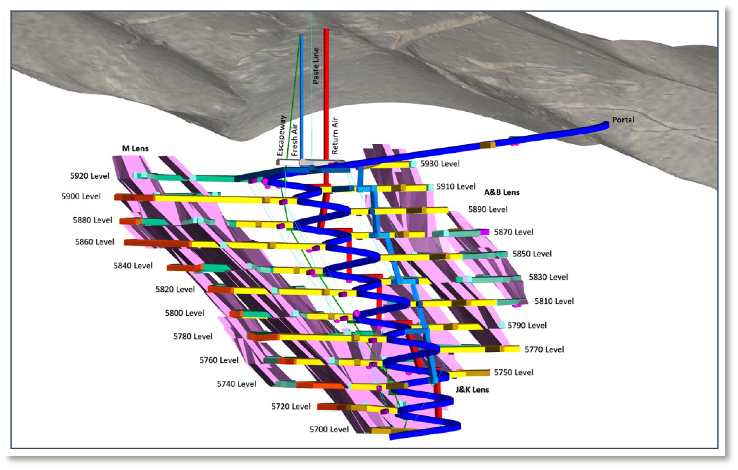Click the 5870 Level label
Screen dimensions: 738x470
(513, 232)
